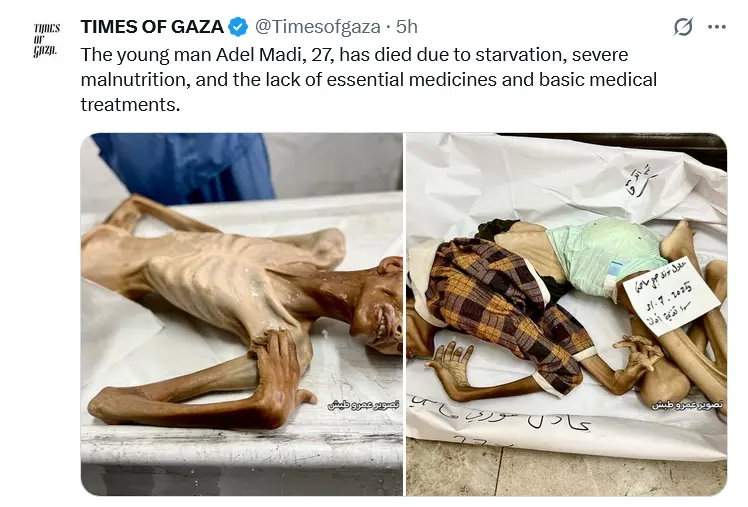This screenshot has width=748, height=507.
Task: Open the three-dot more options menu
Action: click(x=717, y=27)
